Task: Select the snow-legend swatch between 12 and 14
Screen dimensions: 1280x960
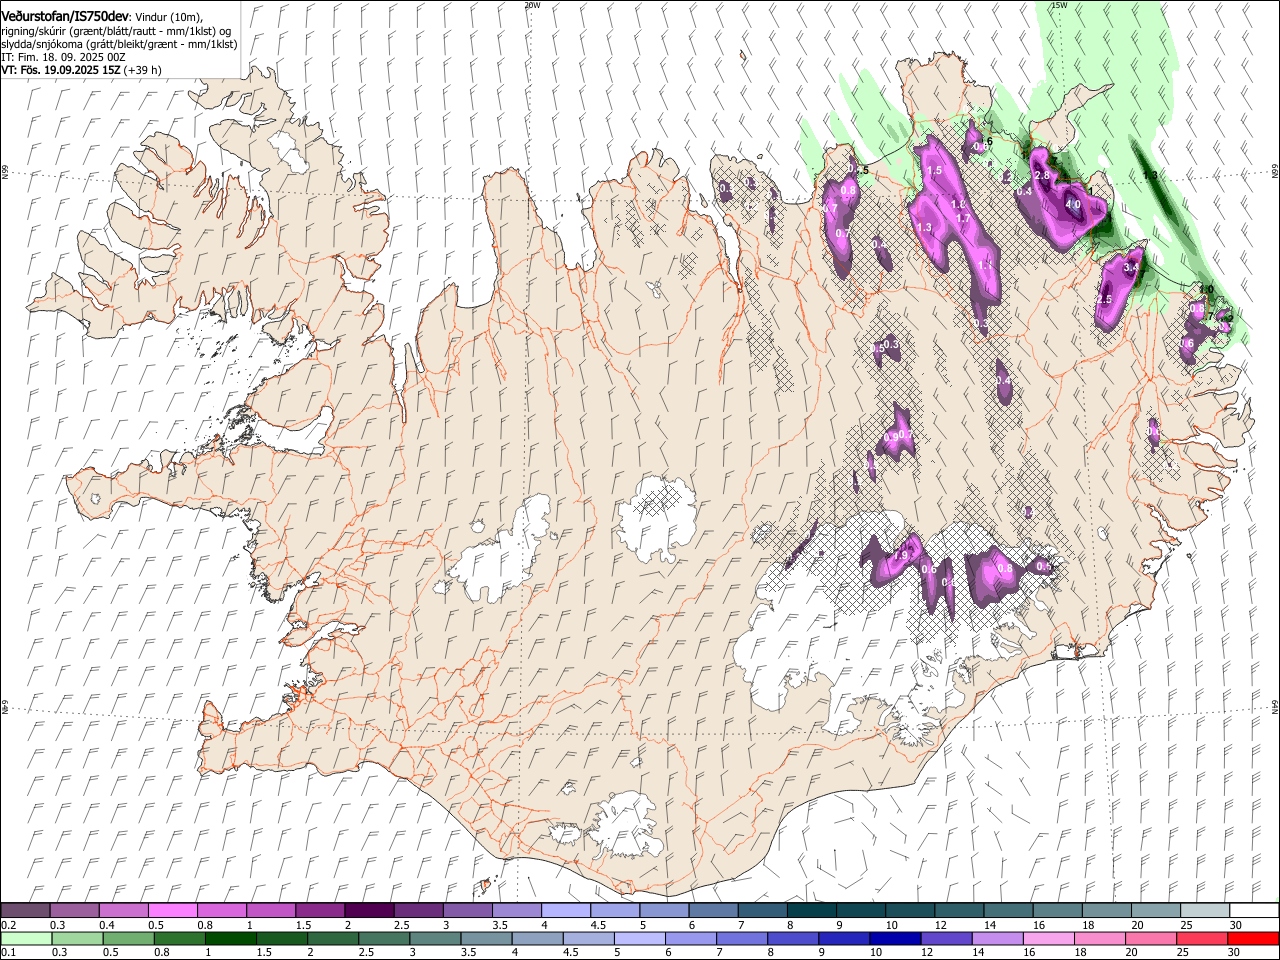Action: pyautogui.click(x=958, y=911)
